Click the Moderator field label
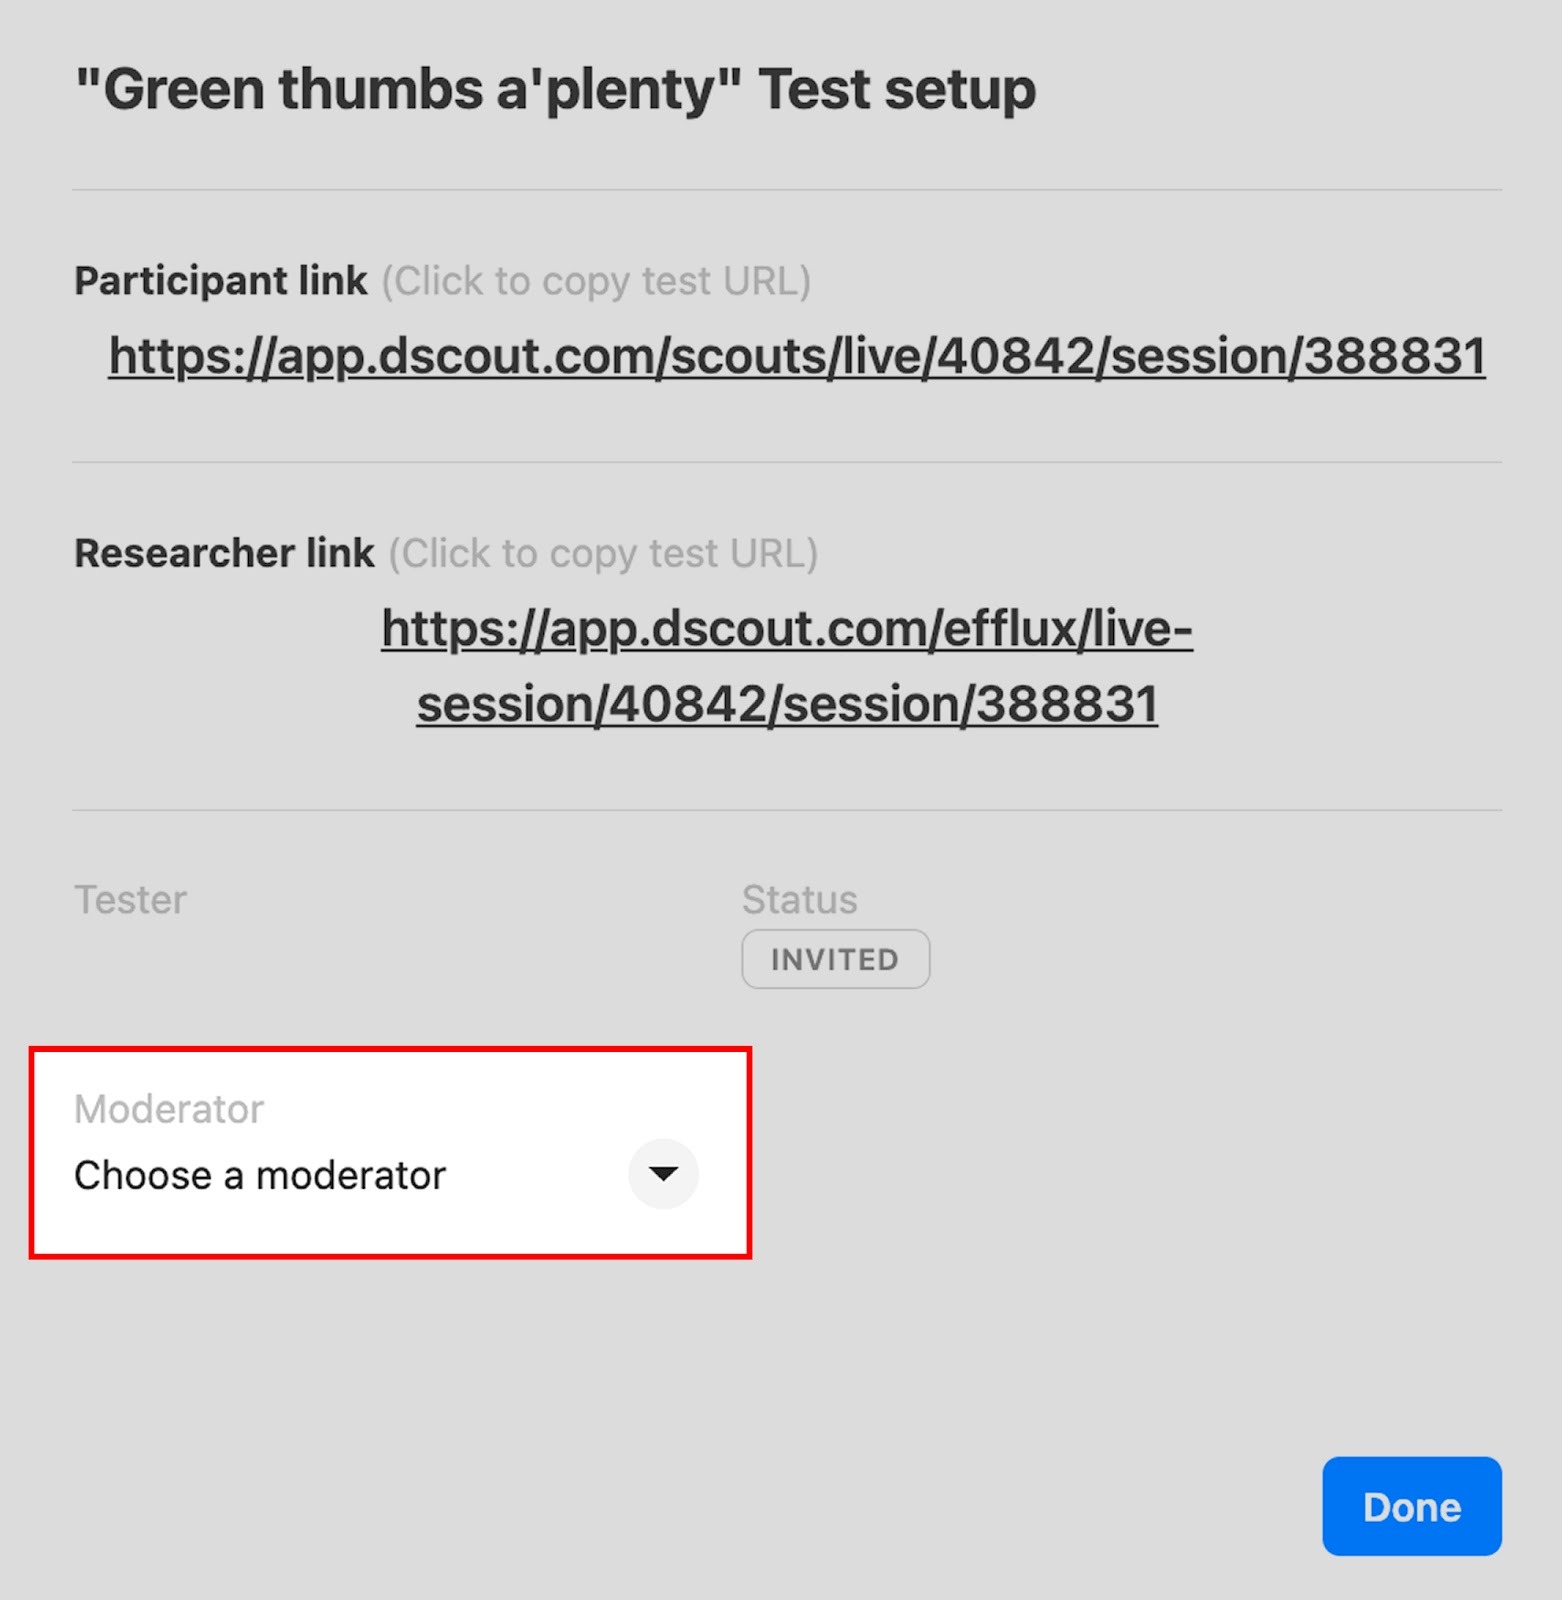Image resolution: width=1562 pixels, height=1600 pixels. click(169, 1109)
